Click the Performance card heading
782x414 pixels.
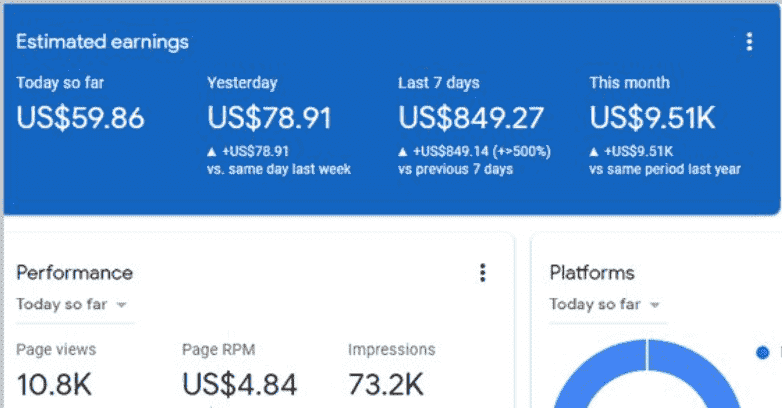tap(74, 273)
